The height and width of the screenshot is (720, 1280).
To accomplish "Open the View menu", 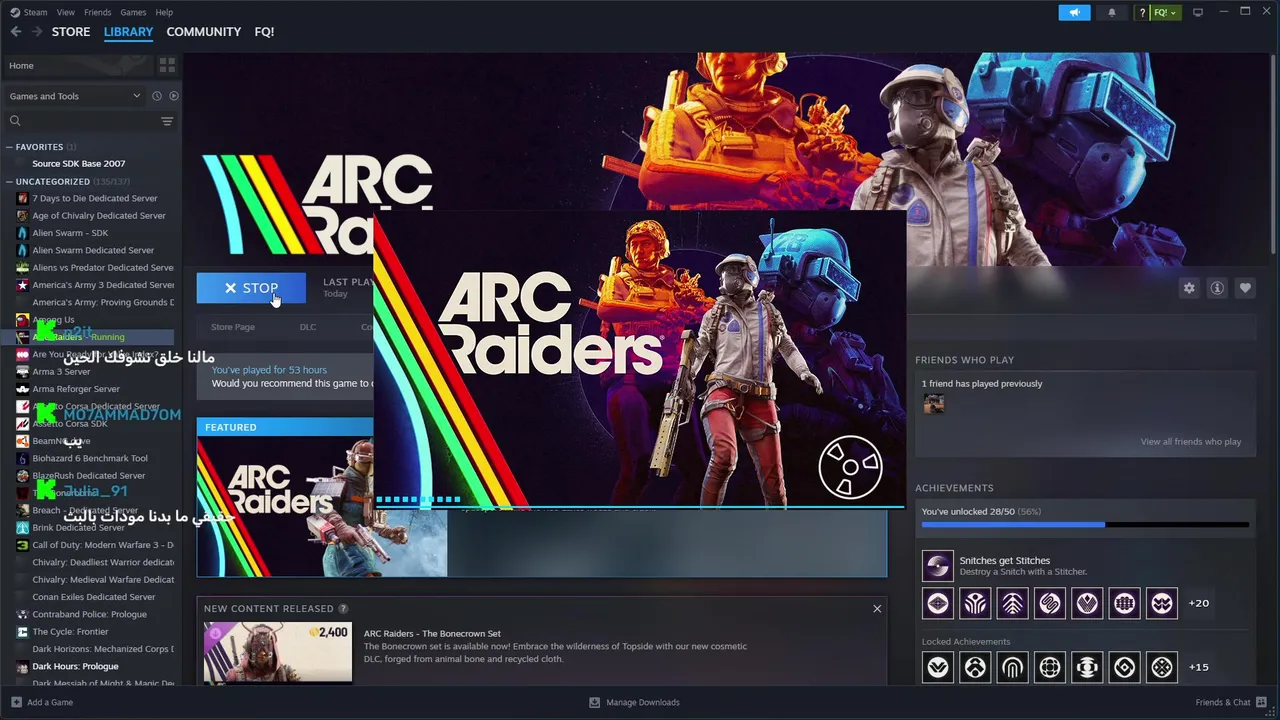I will click(x=65, y=12).
